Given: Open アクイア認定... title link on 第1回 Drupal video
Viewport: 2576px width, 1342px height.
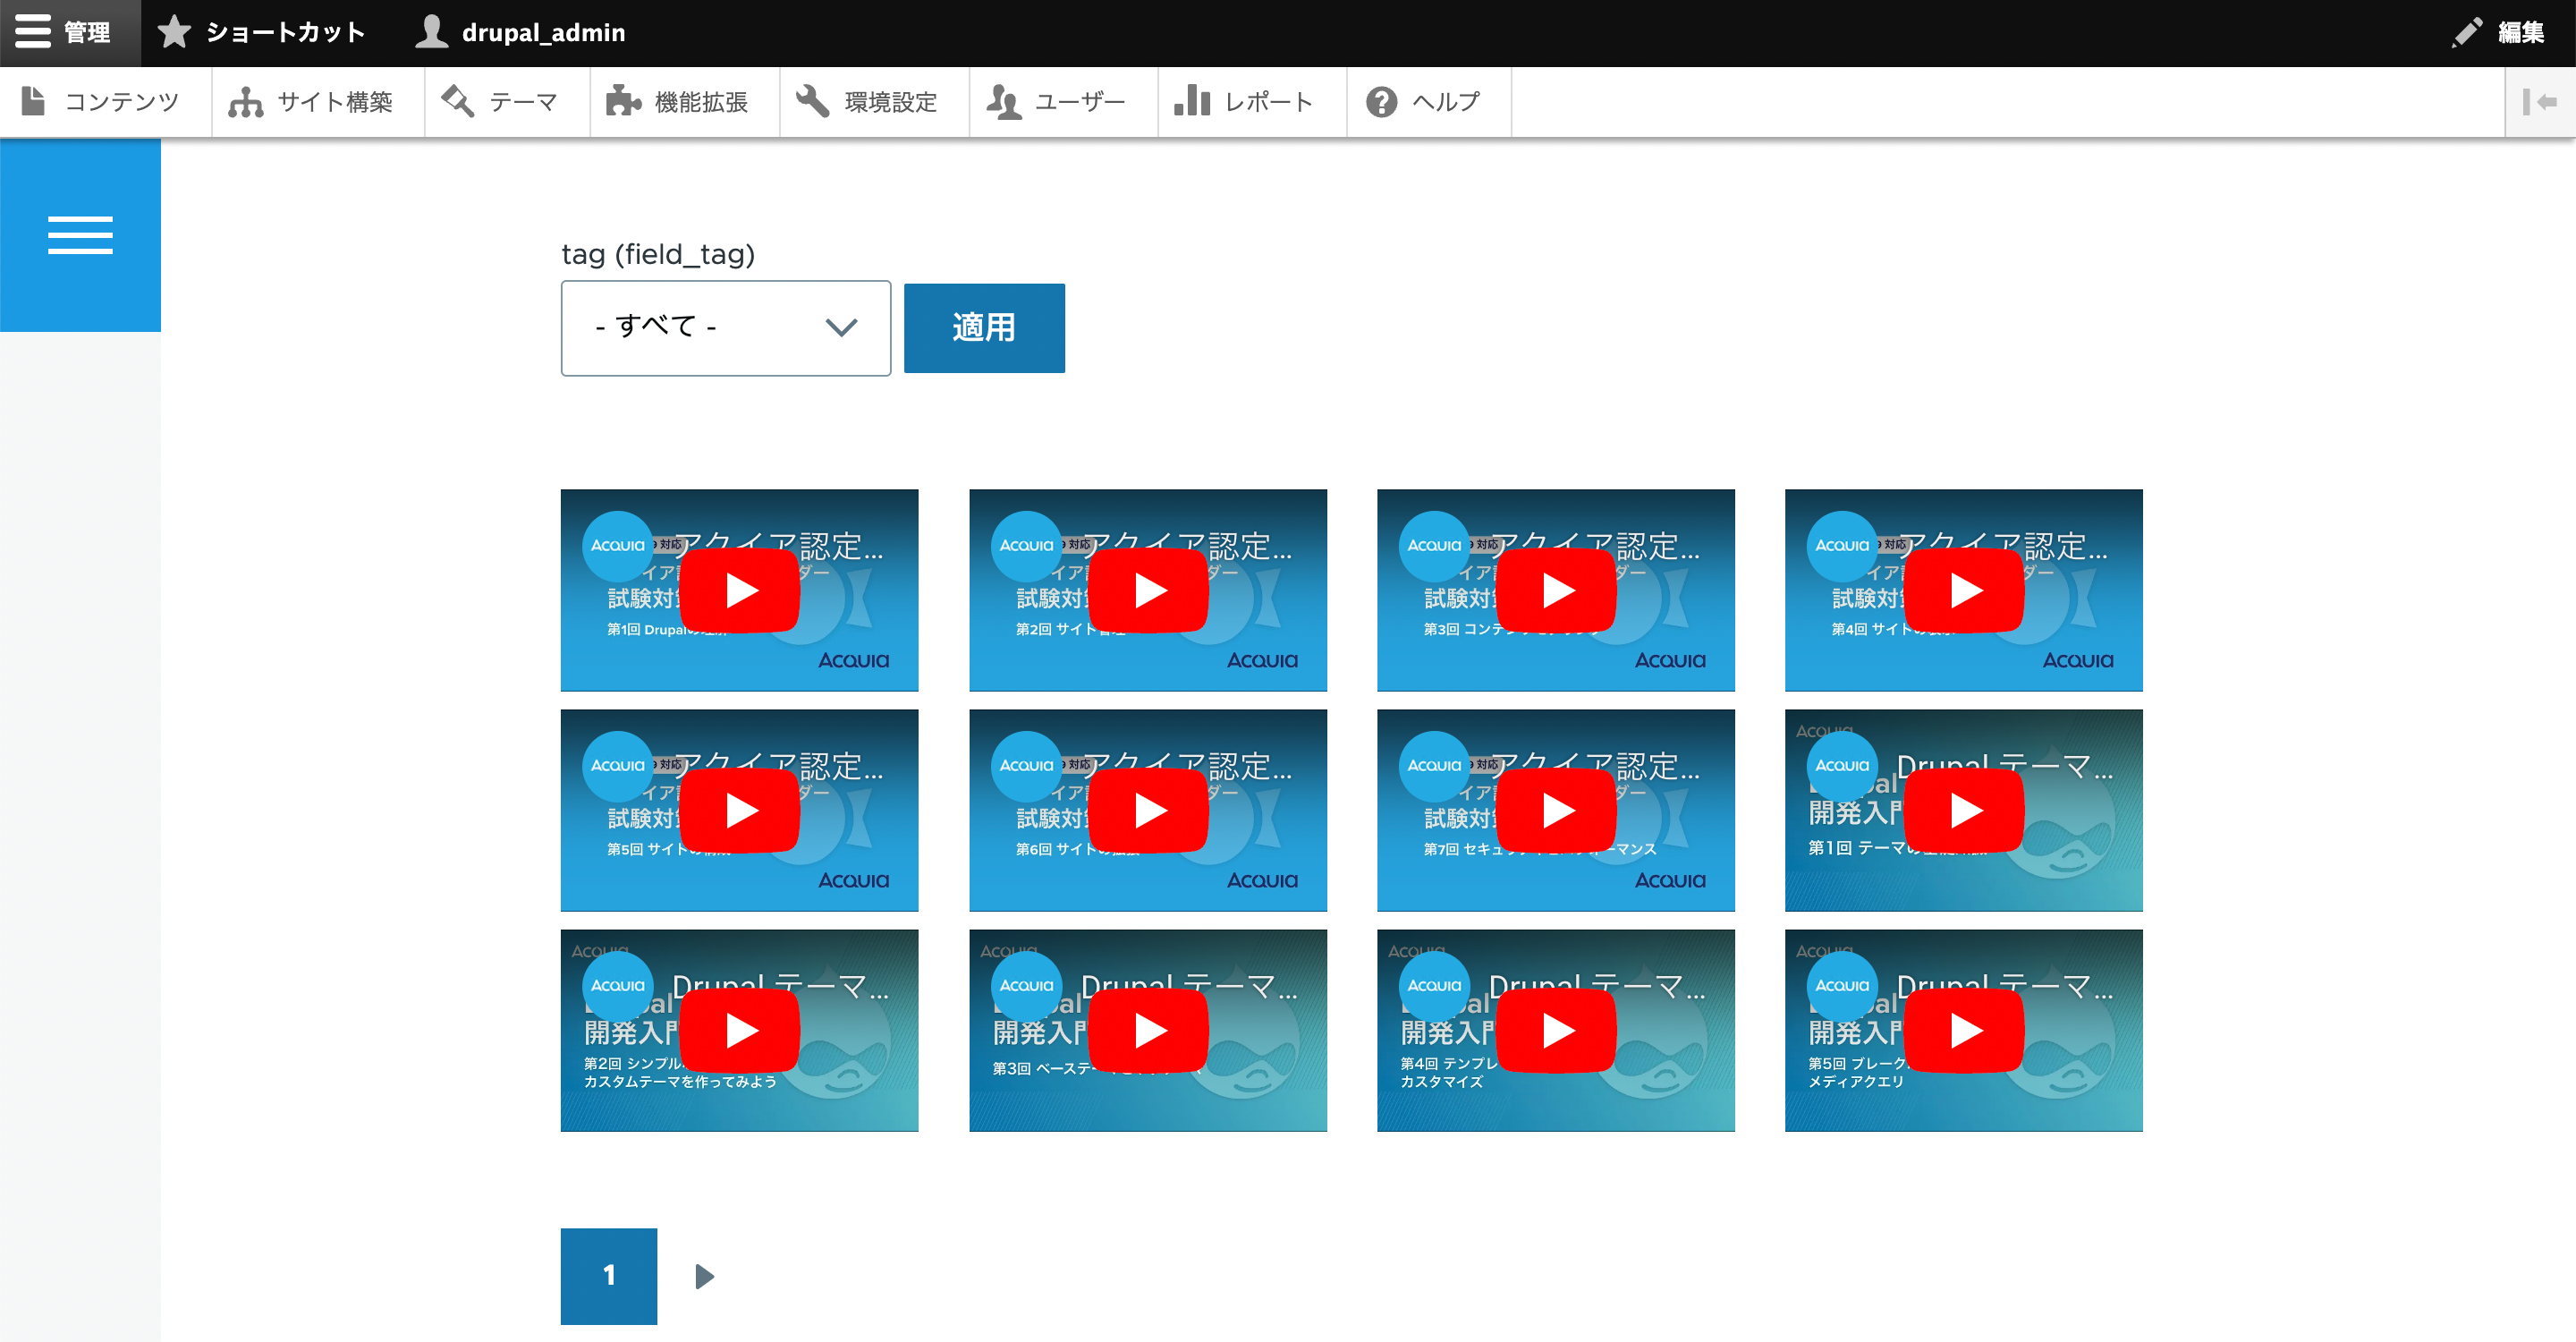Looking at the screenshot, I should click(x=778, y=546).
